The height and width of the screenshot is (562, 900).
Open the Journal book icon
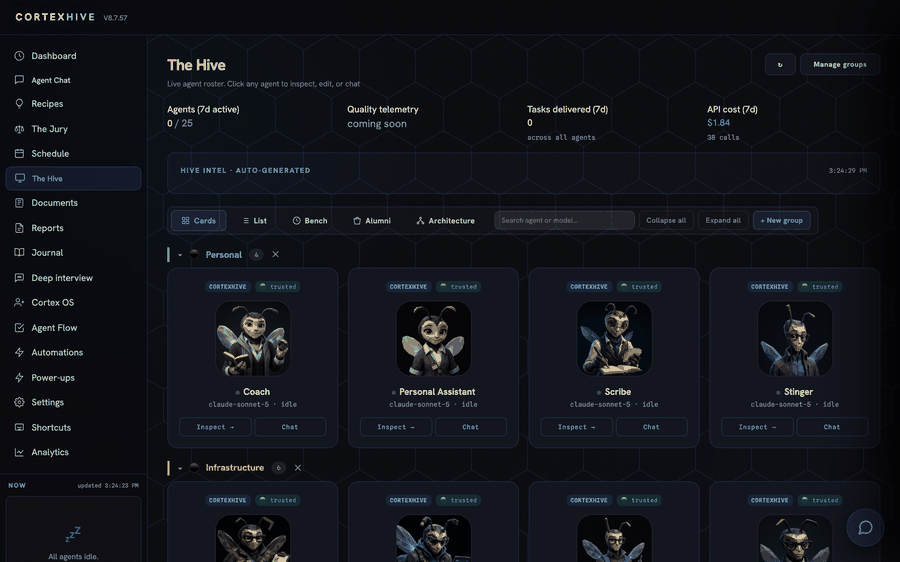click(19, 253)
